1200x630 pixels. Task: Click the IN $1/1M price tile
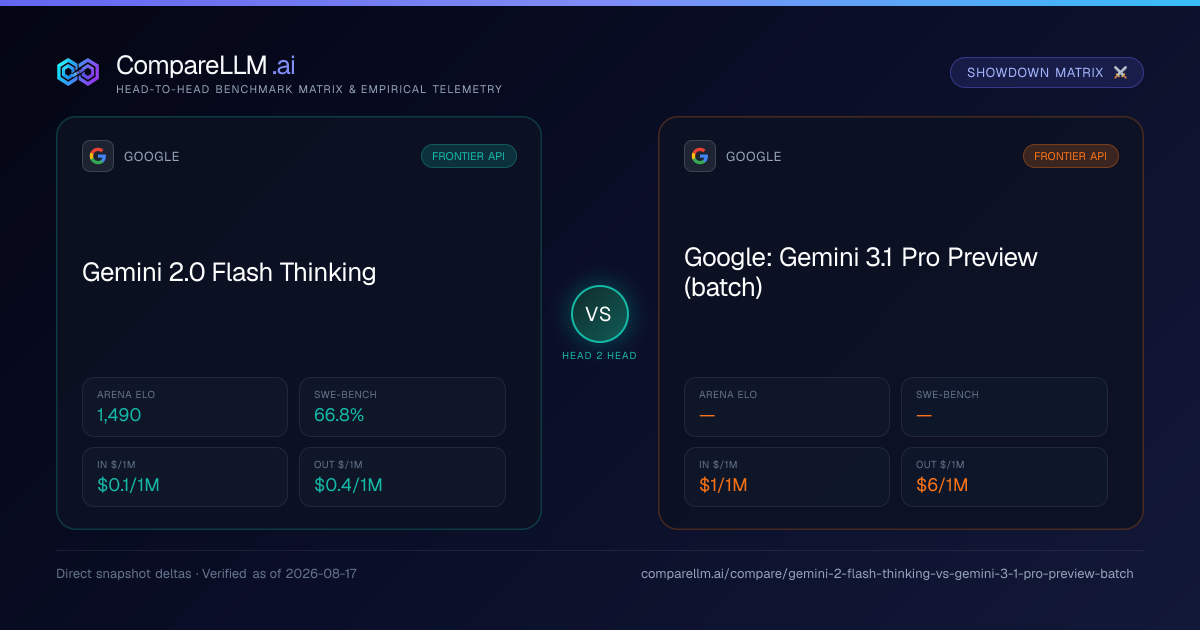tap(787, 477)
